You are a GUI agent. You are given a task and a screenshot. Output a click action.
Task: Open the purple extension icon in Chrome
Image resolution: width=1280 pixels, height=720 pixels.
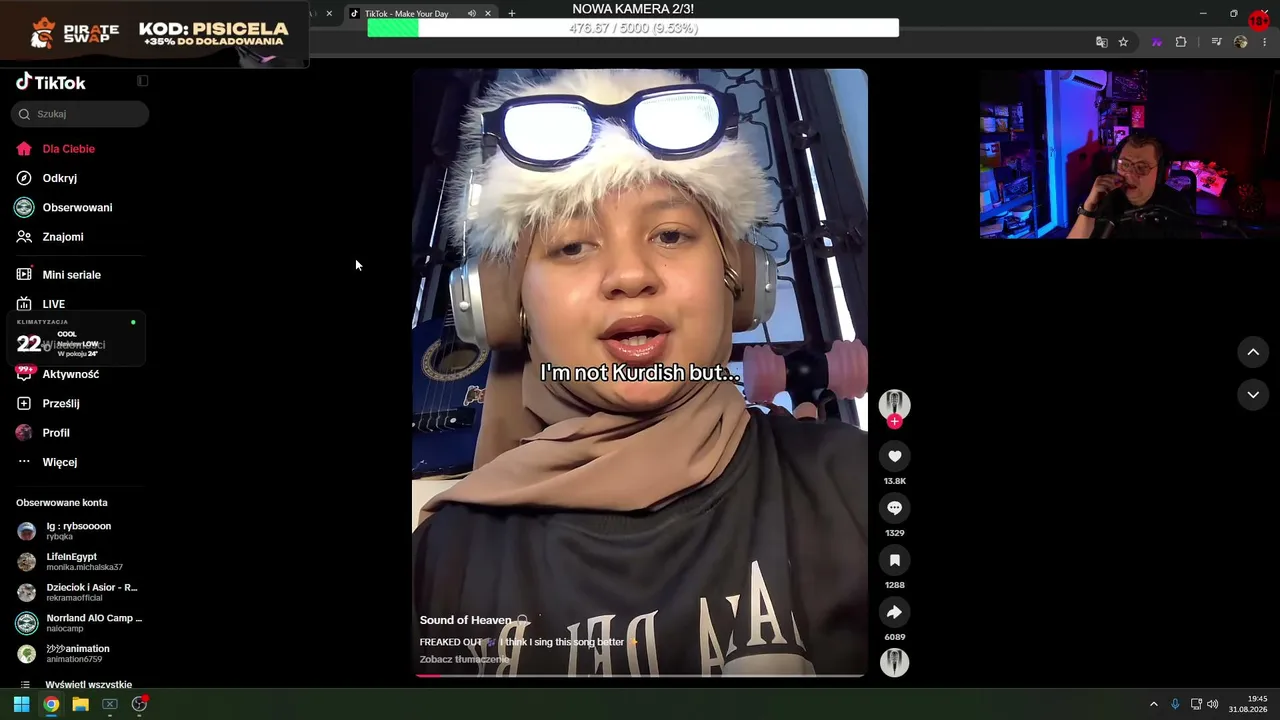click(1157, 42)
